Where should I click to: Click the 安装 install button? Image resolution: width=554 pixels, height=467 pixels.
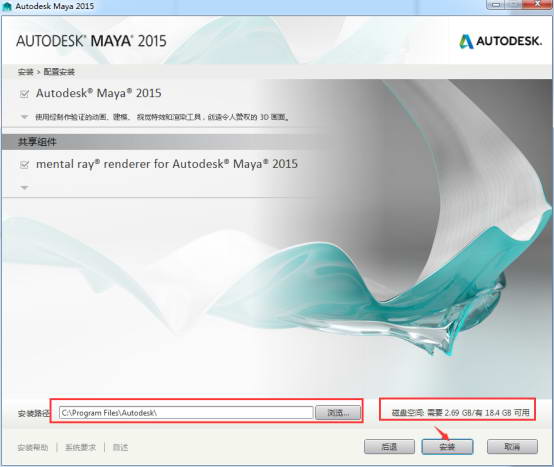tap(447, 447)
